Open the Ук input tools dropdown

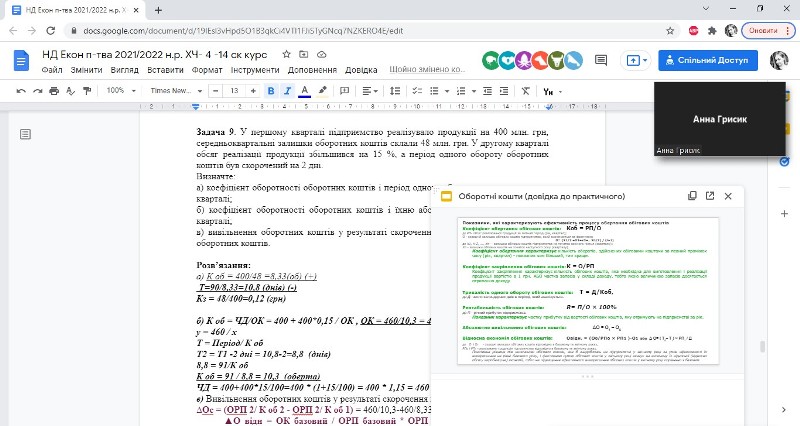[553, 91]
